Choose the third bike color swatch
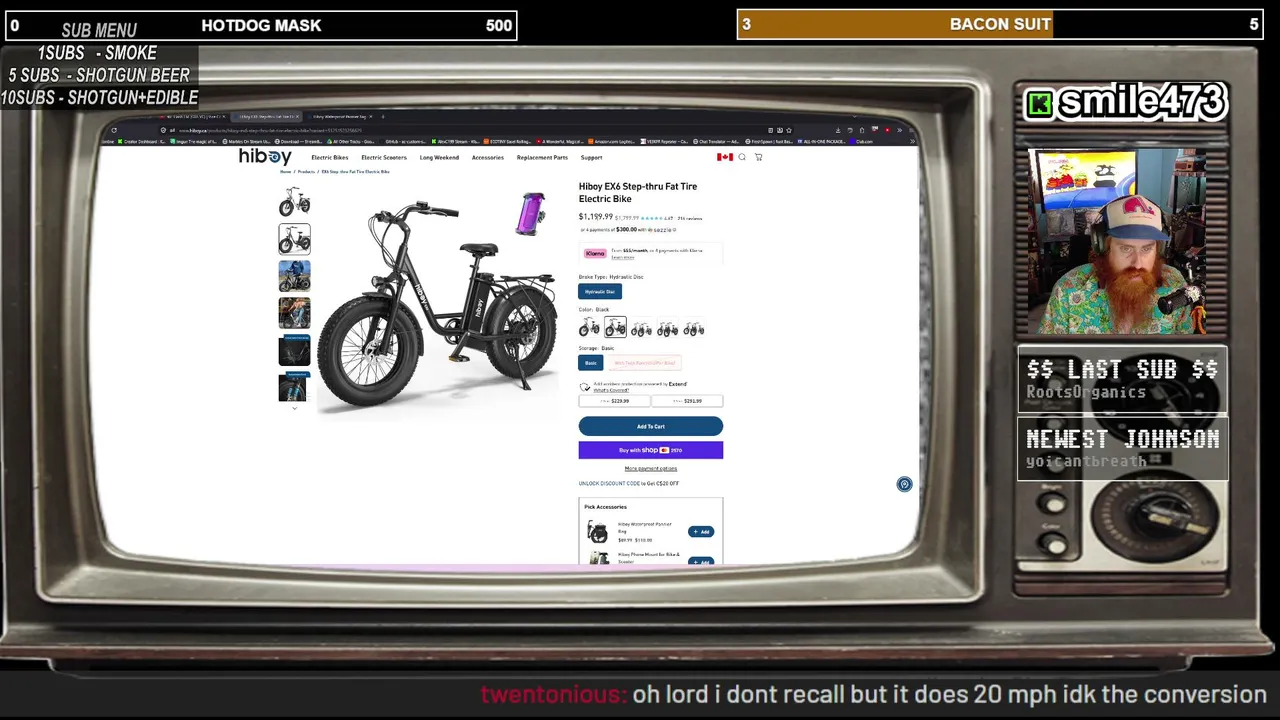Screen dimensions: 1280x720 641,328
